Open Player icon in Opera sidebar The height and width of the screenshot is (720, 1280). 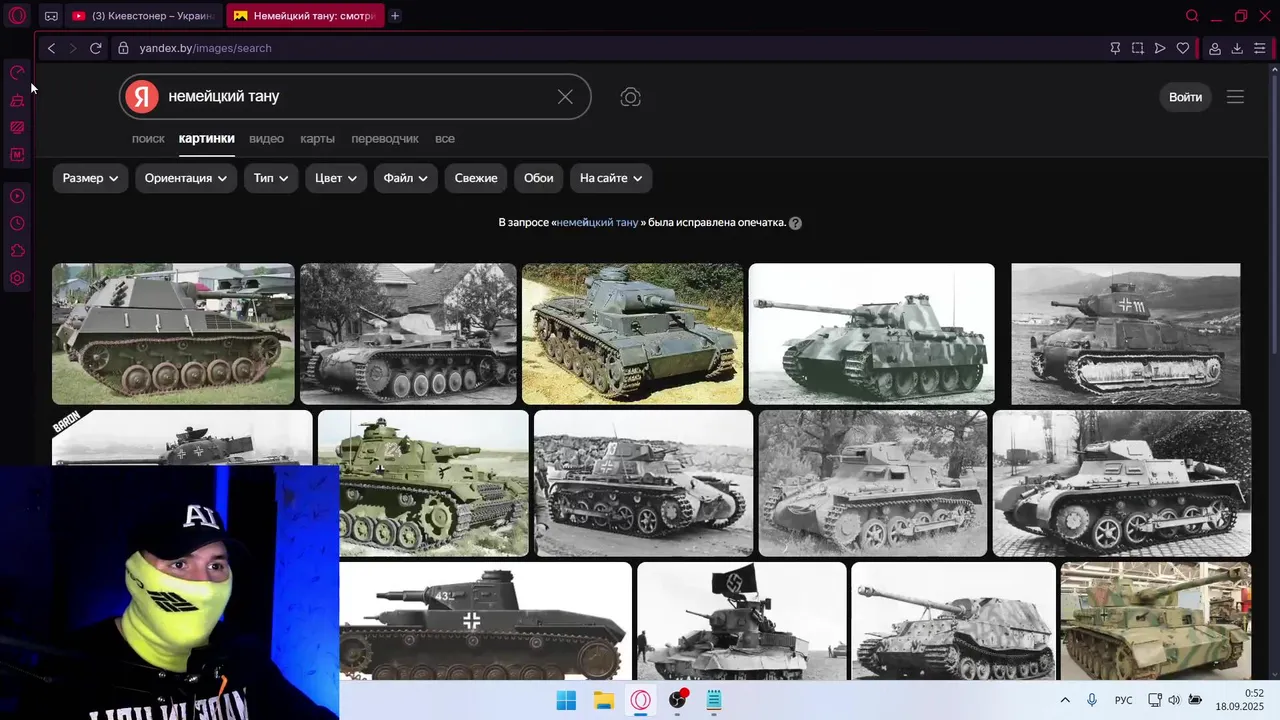pos(17,196)
